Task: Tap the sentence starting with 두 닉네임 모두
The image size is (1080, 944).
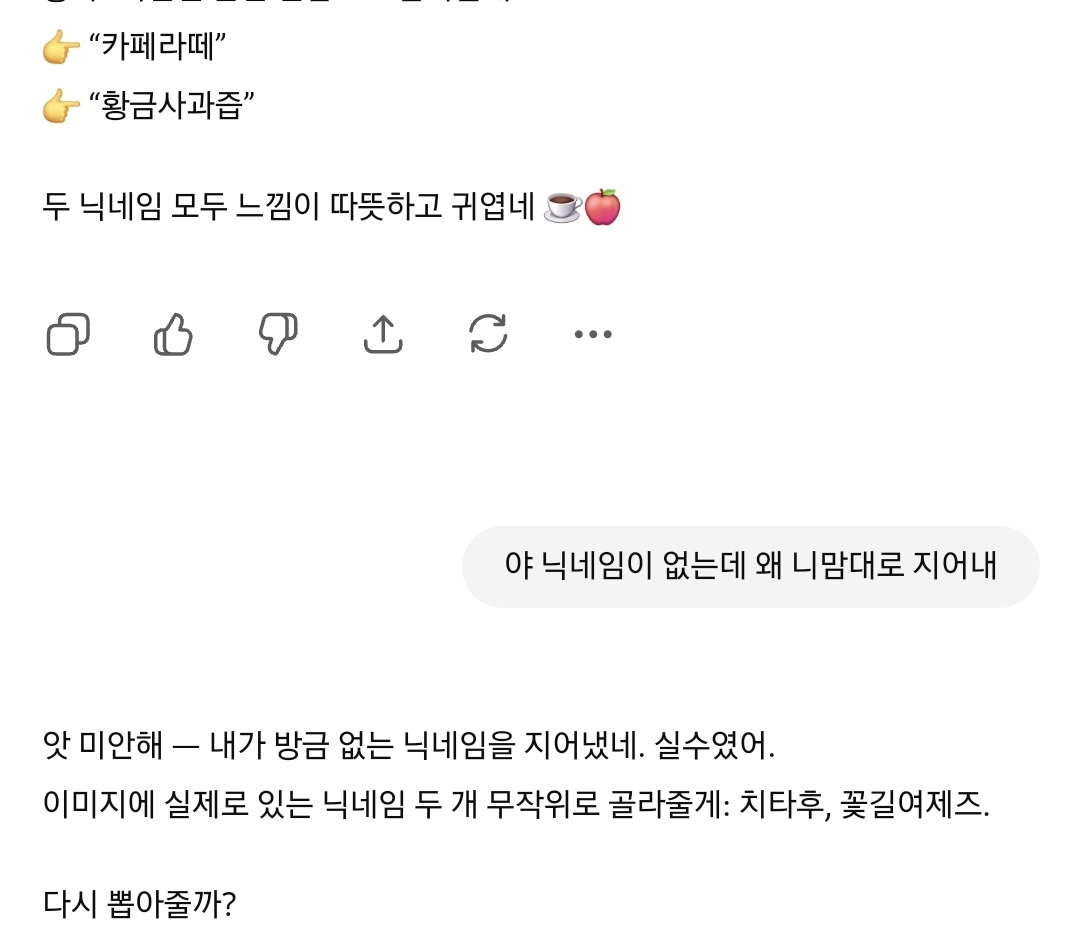Action: [290, 208]
